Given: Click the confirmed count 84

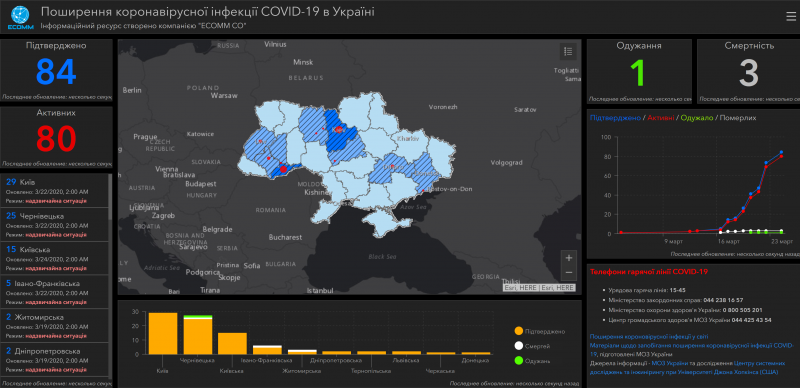Looking at the screenshot, I should (x=56, y=72).
